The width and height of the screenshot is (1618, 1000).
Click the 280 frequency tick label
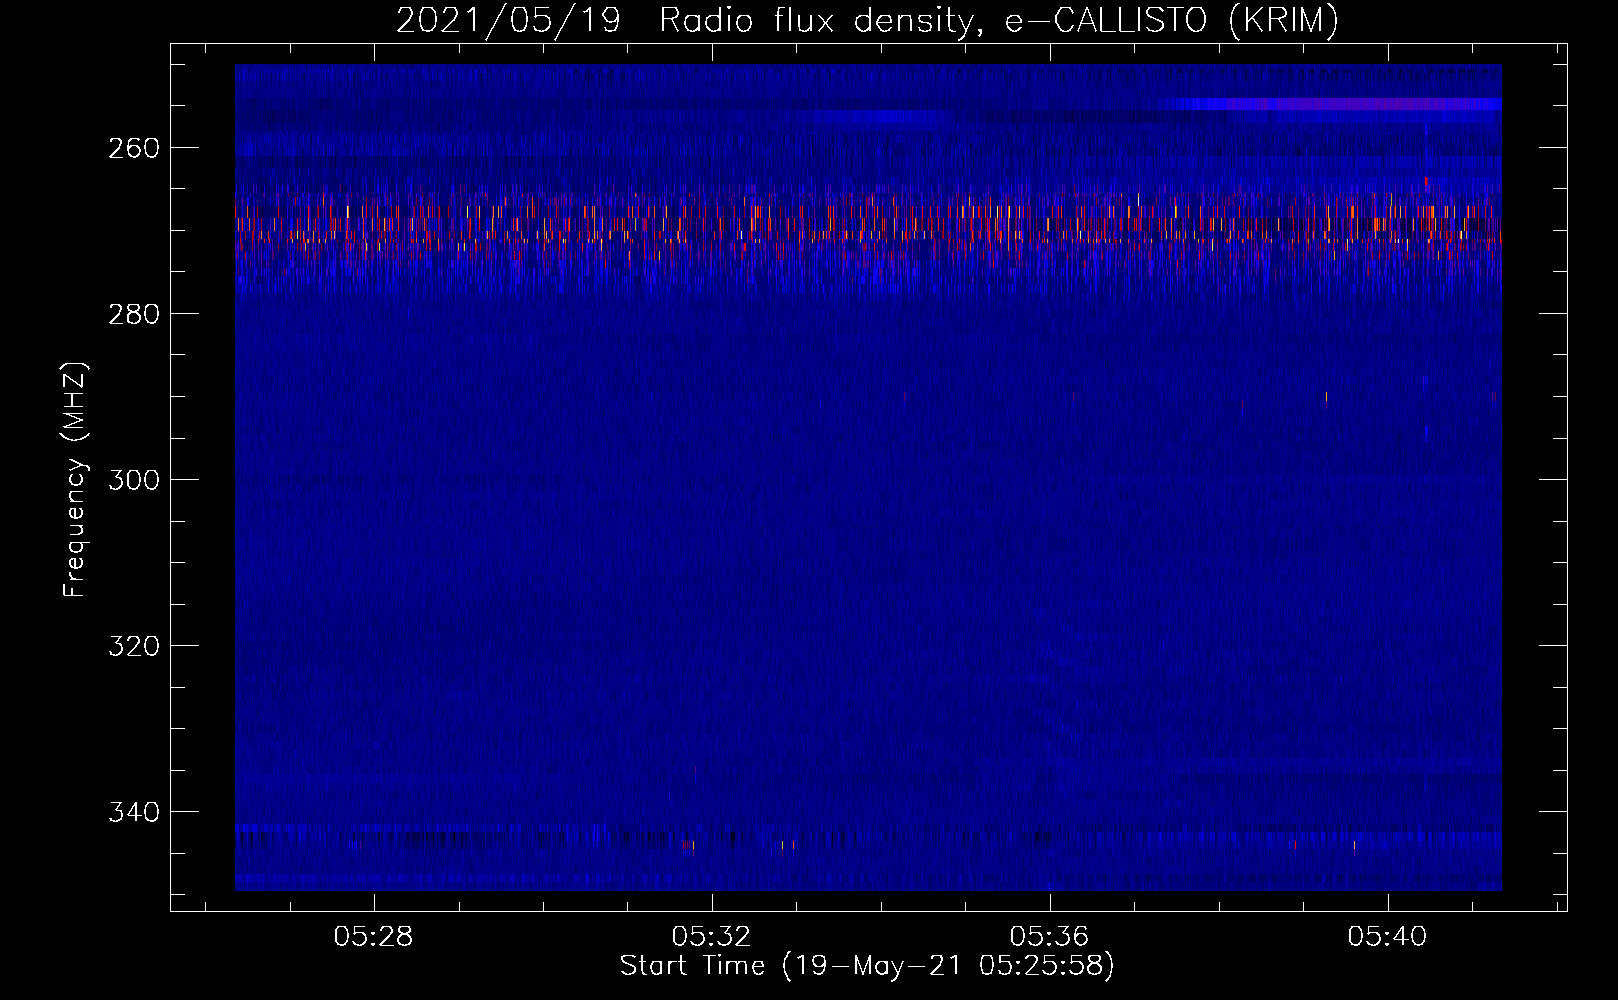click(x=134, y=314)
